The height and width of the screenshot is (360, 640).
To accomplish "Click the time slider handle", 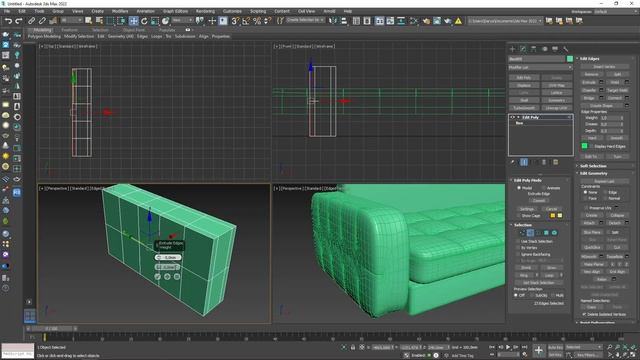I will coord(52,329).
